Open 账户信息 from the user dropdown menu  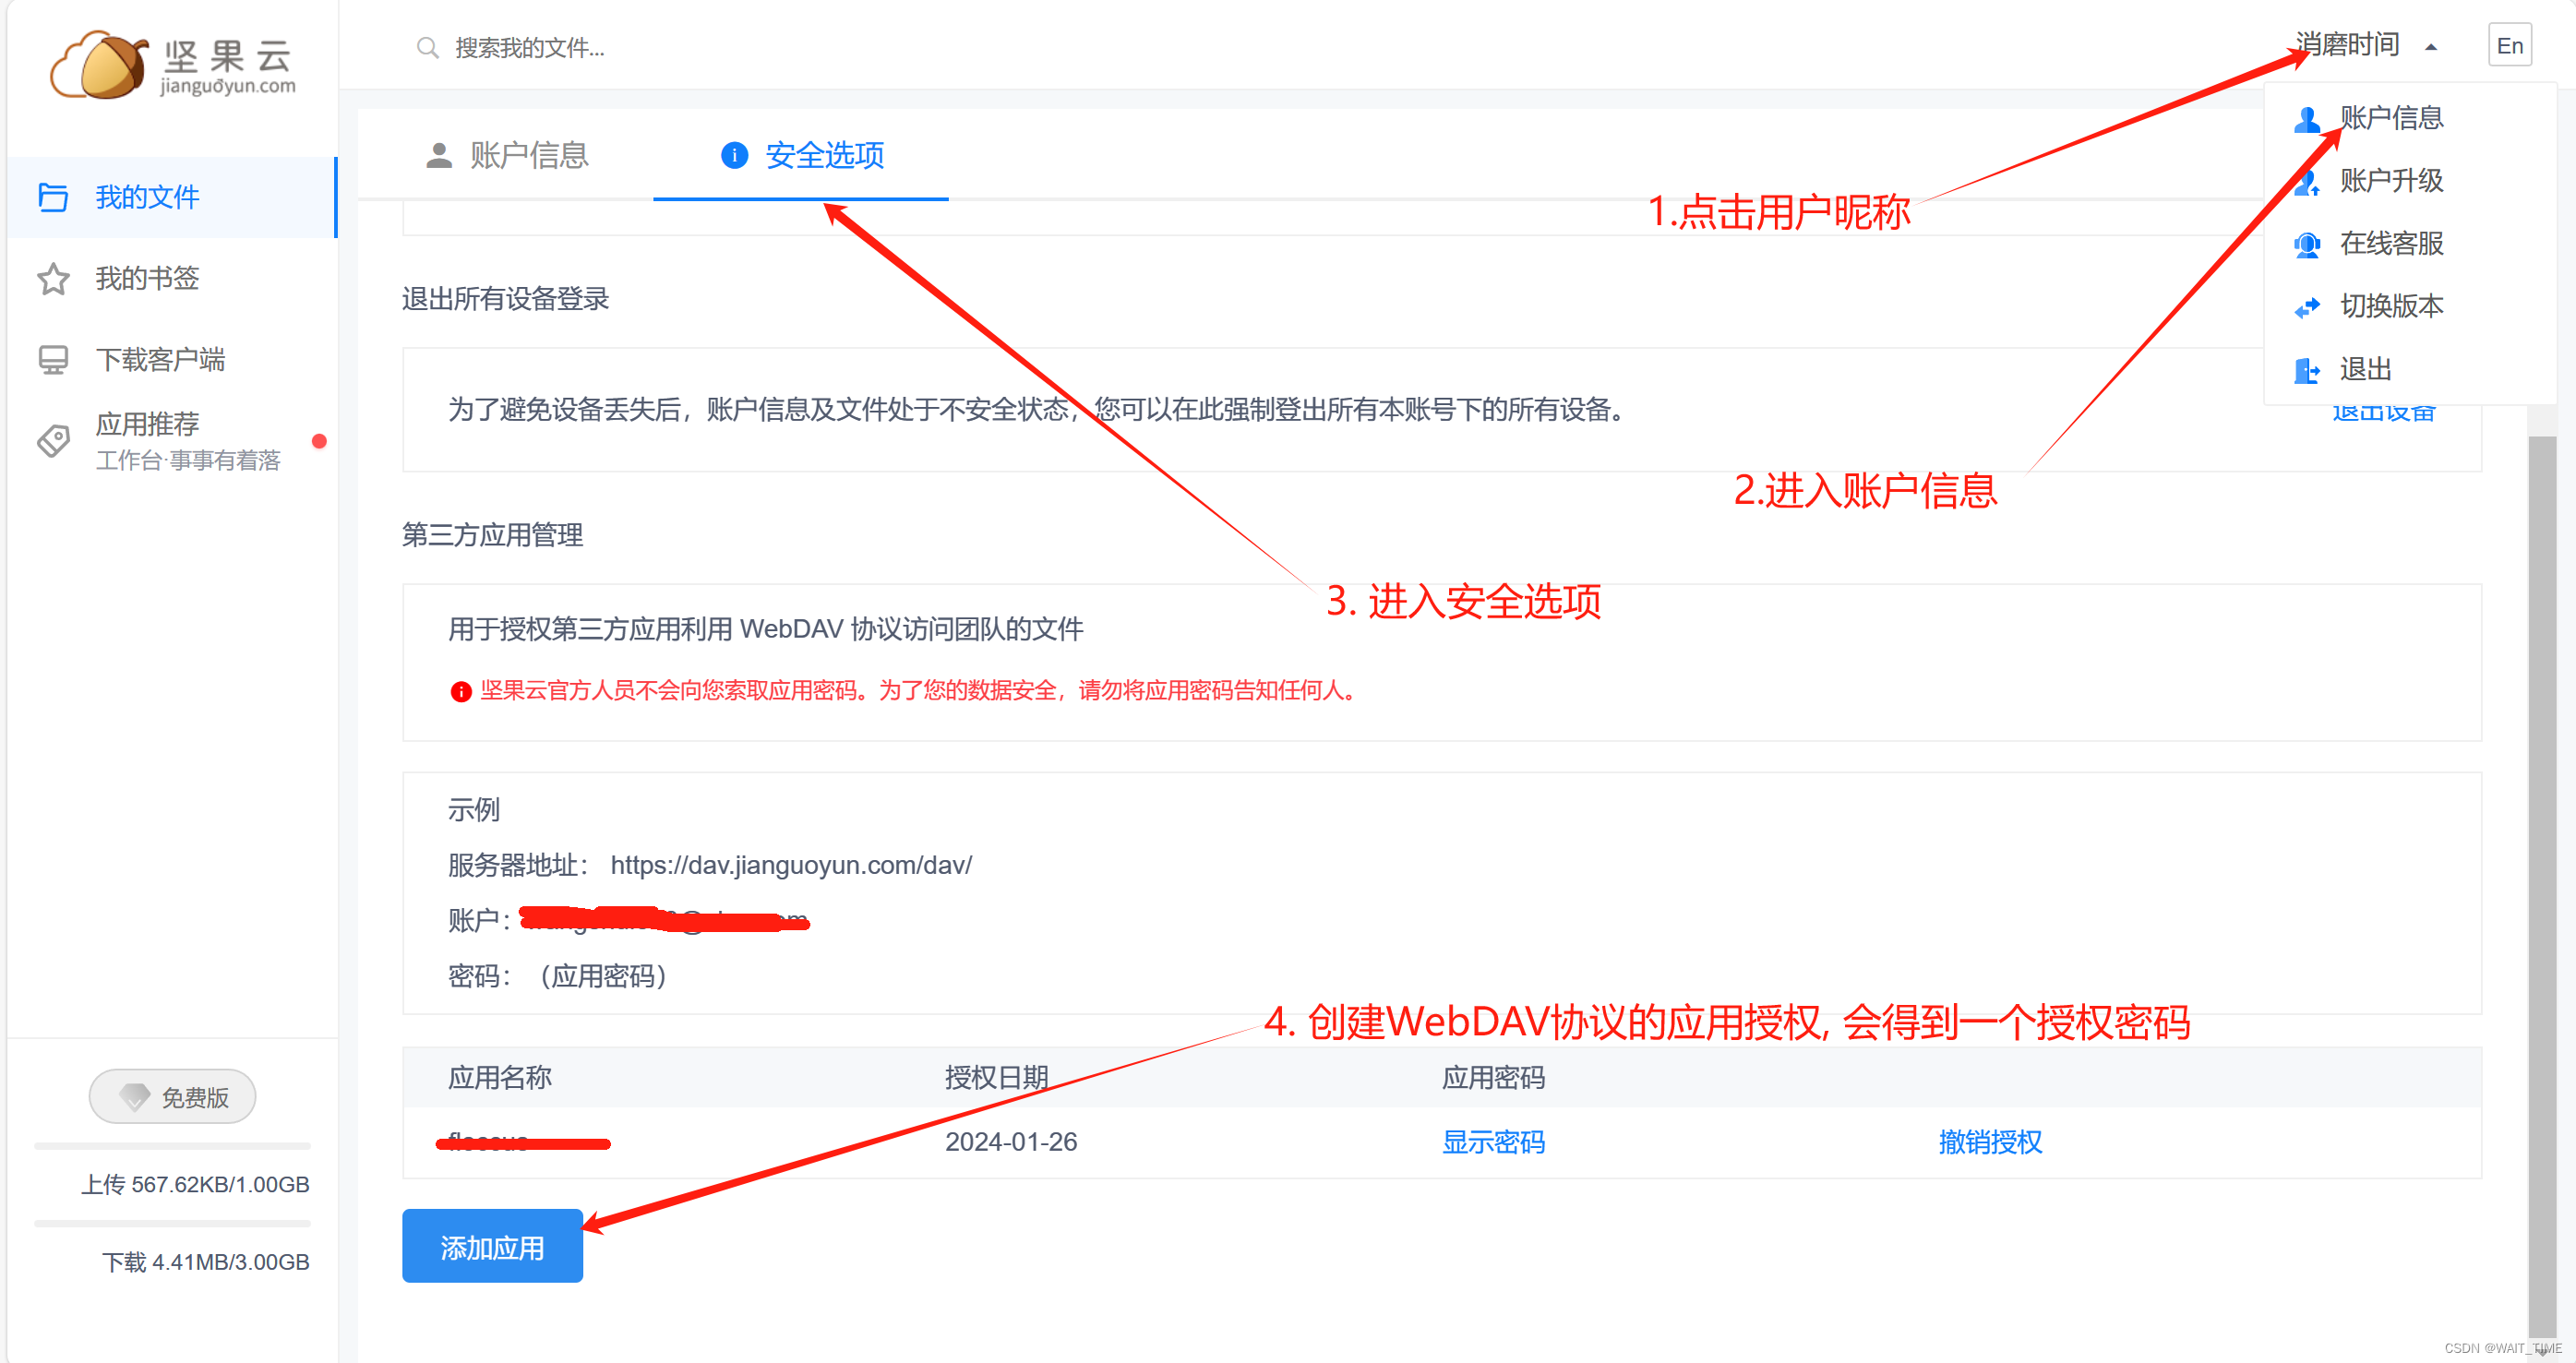(2391, 118)
